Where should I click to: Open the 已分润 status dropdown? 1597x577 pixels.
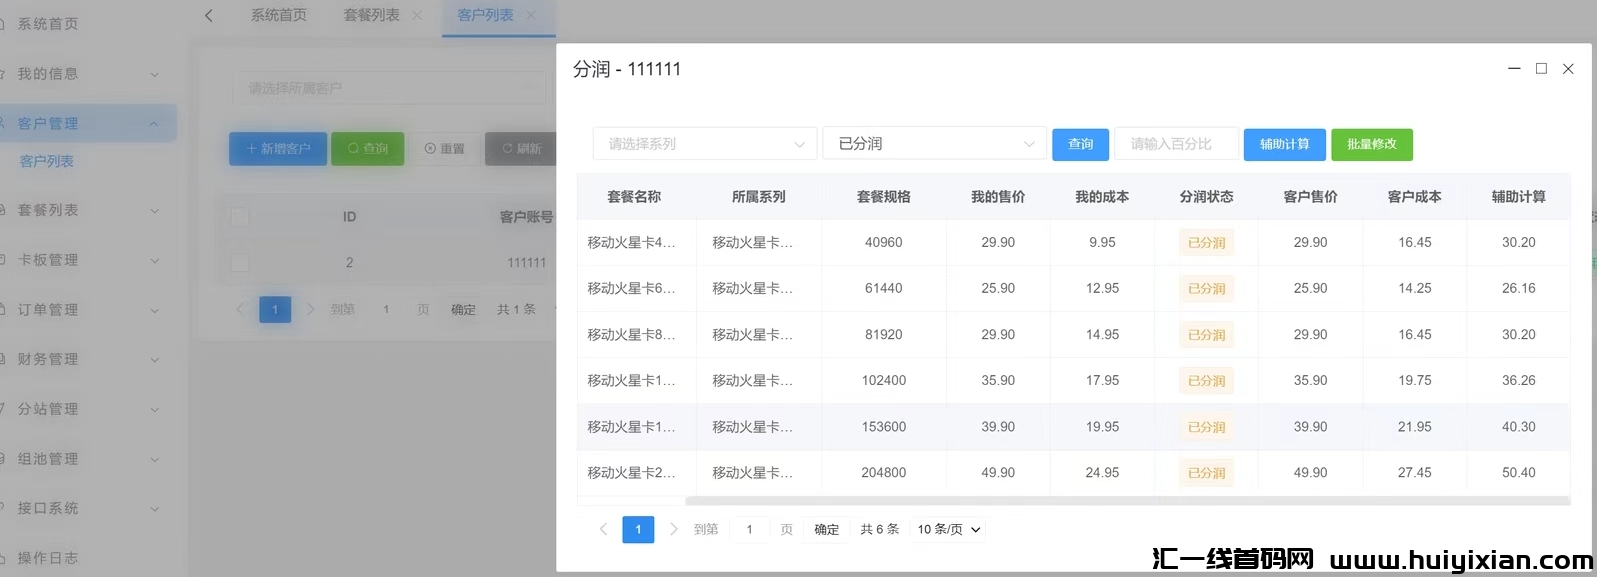pos(934,144)
